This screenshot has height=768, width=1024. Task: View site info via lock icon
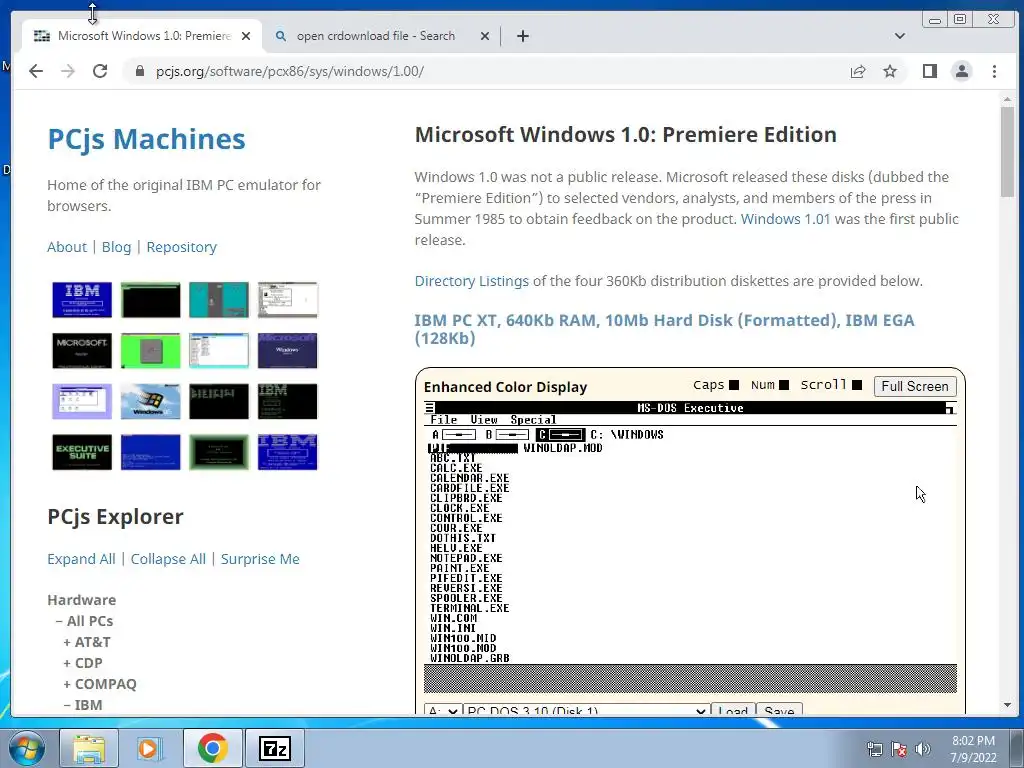[140, 71]
